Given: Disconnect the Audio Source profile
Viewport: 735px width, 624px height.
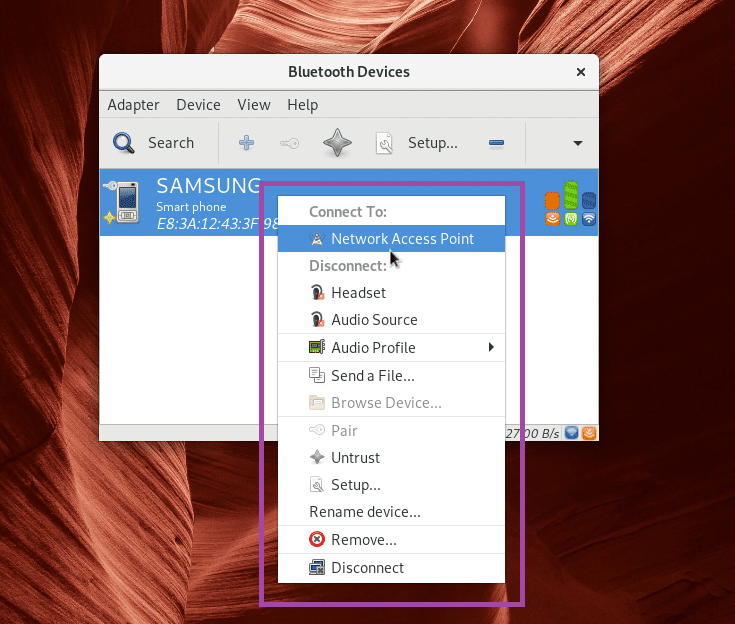Looking at the screenshot, I should pyautogui.click(x=391, y=320).
